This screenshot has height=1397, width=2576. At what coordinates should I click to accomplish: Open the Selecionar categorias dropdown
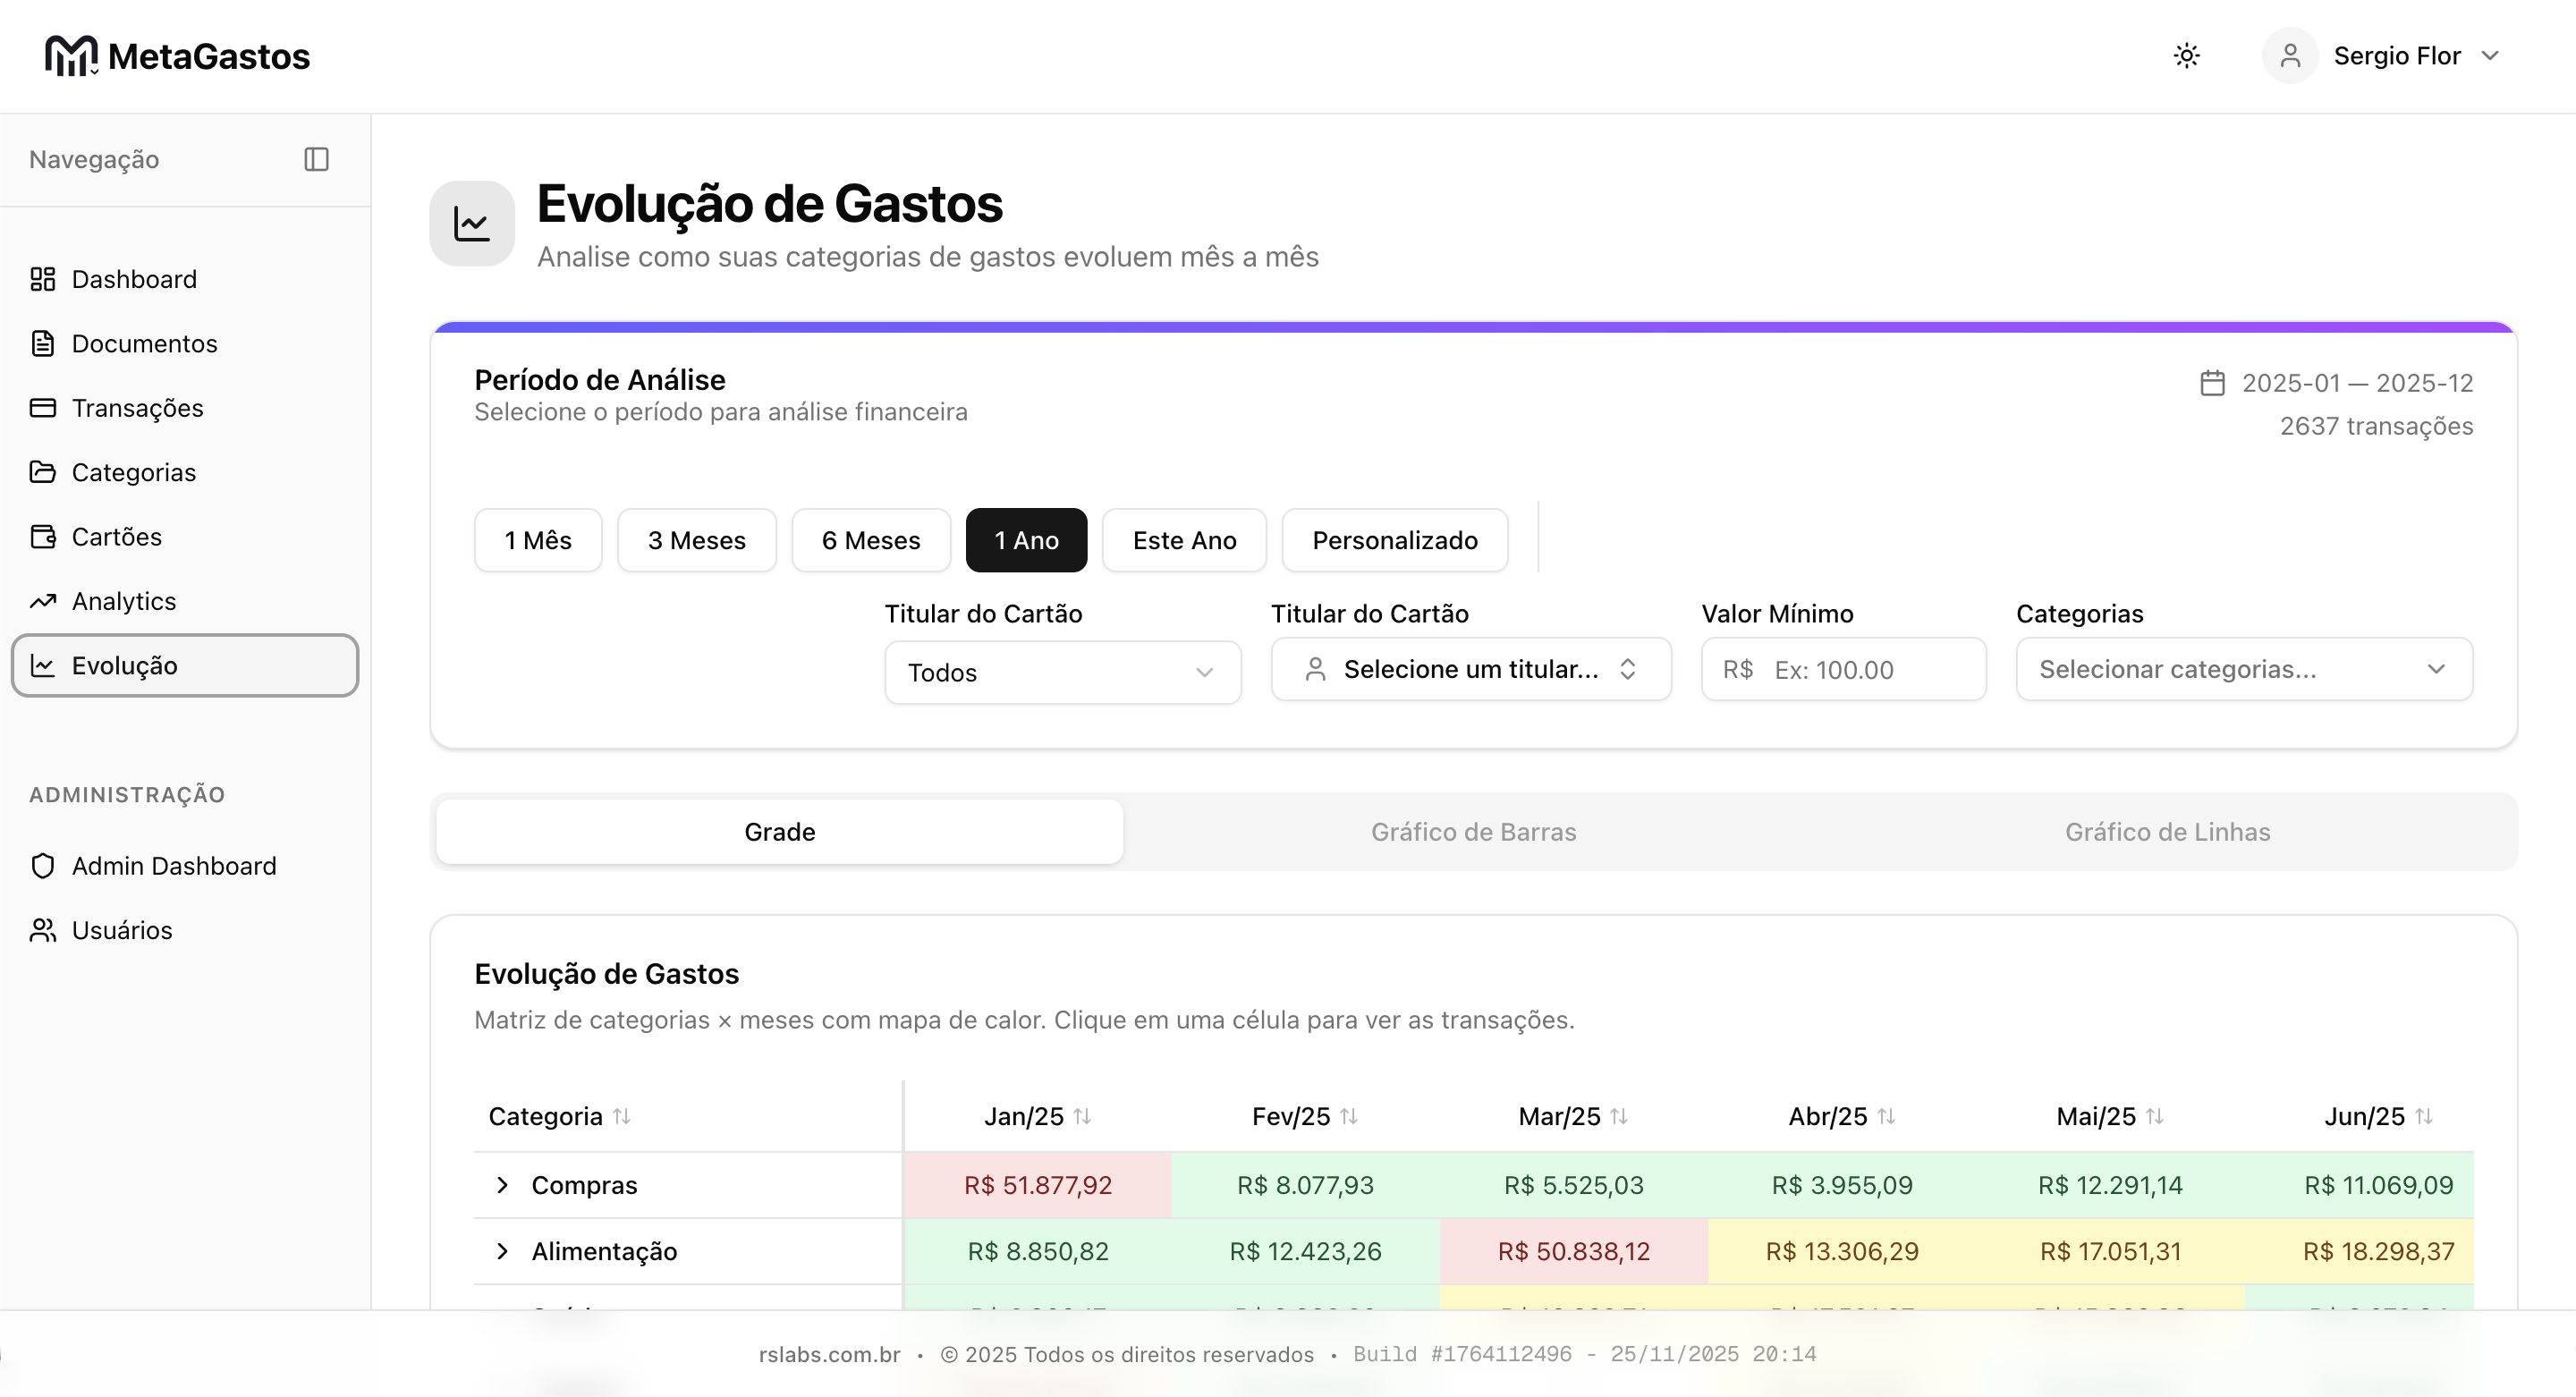click(x=2243, y=670)
